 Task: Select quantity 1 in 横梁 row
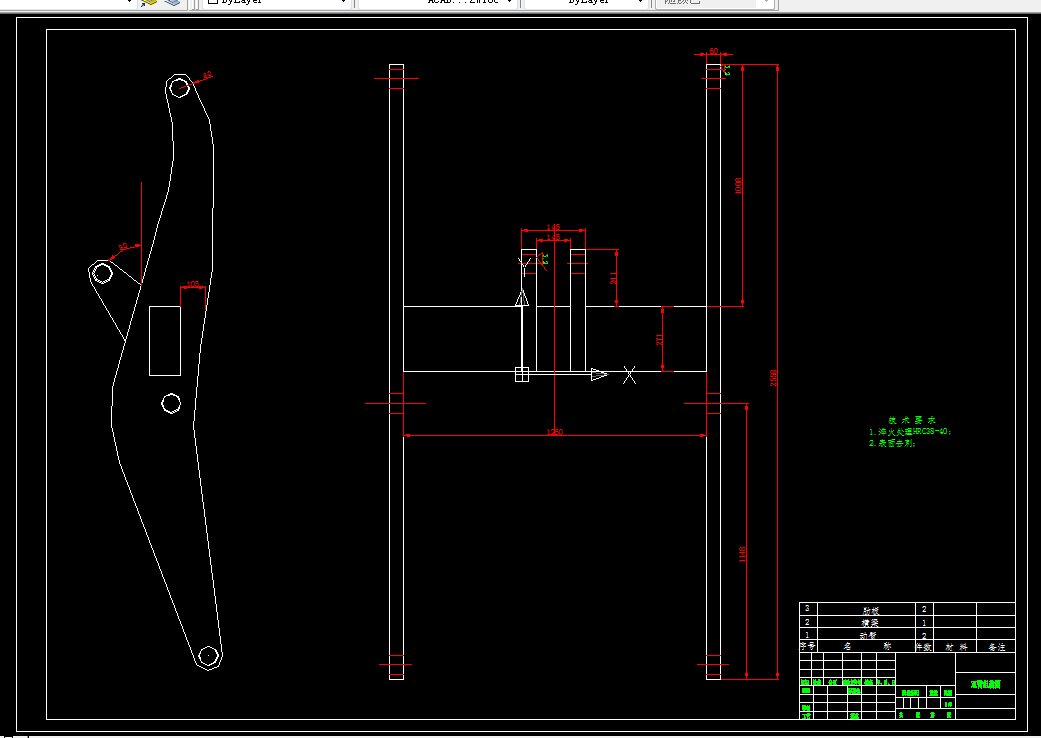click(923, 623)
